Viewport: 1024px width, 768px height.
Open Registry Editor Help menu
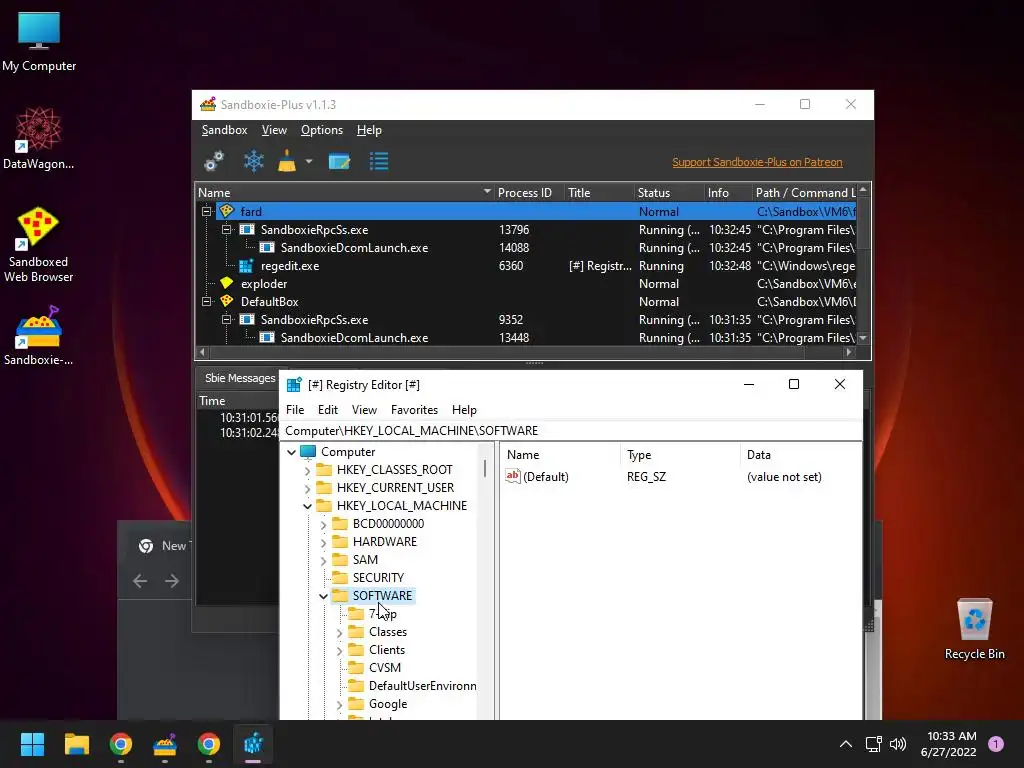[464, 409]
